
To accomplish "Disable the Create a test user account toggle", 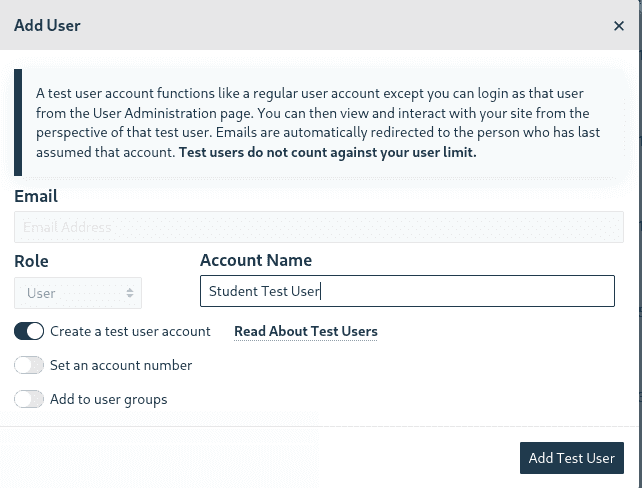I will (x=29, y=331).
